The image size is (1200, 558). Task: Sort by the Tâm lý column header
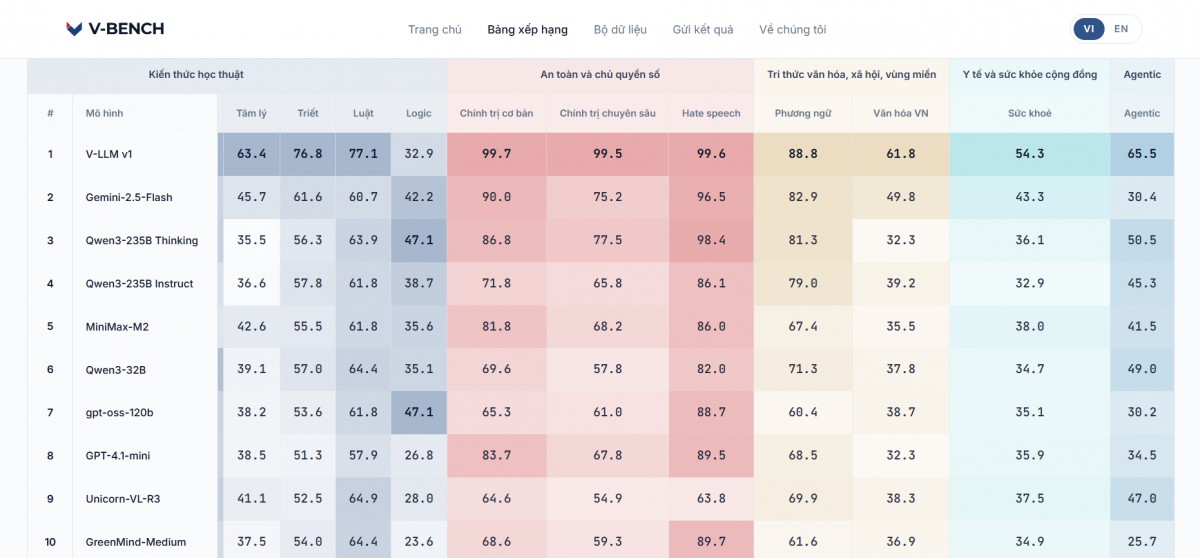tap(252, 113)
